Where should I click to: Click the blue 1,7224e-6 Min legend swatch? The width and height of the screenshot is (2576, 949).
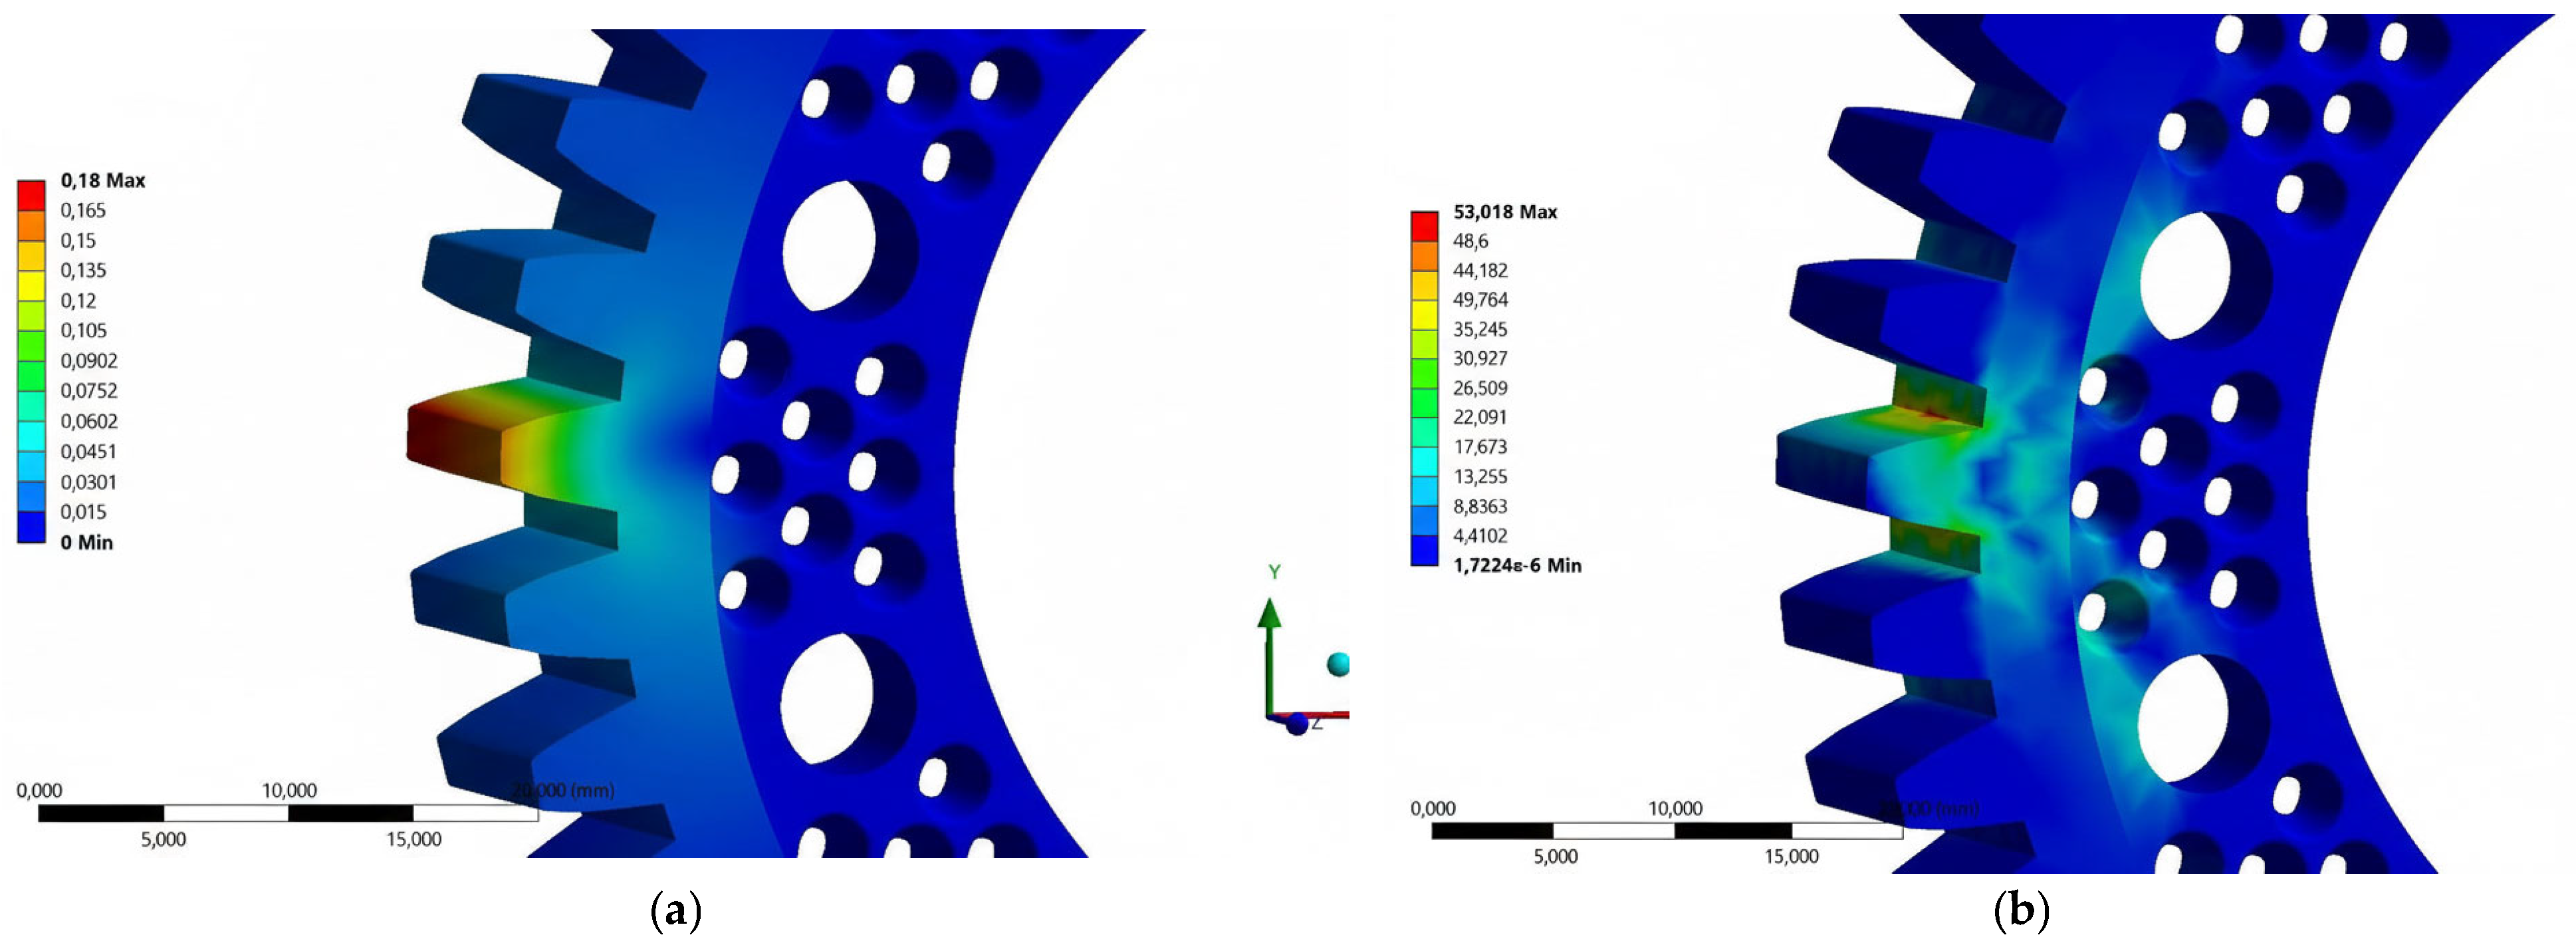[1424, 551]
